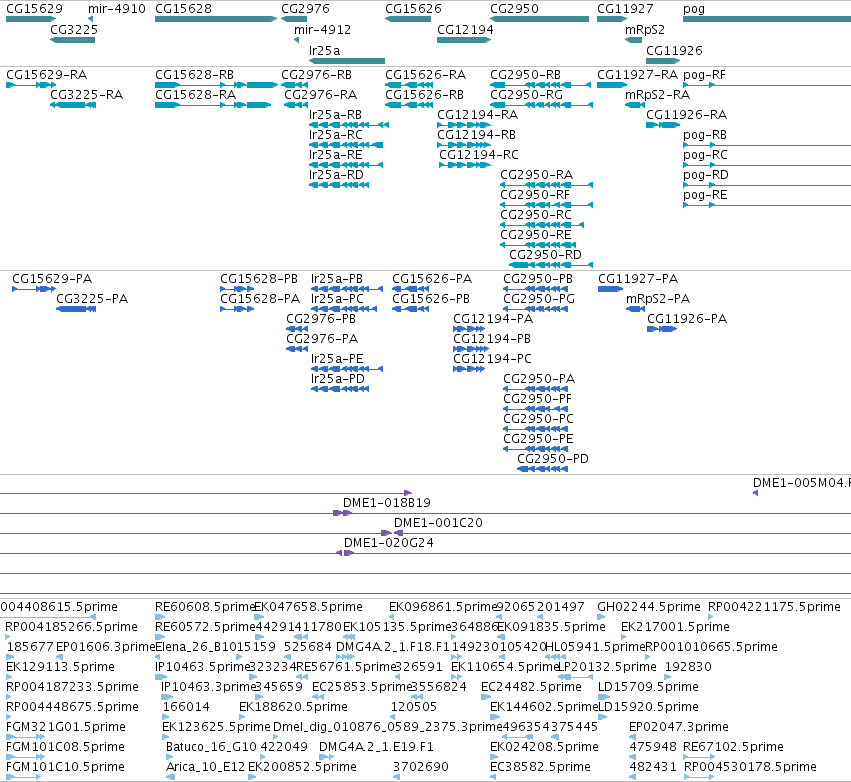Screen dimensions: 851x782
Task: Select protein CG12194-PA
Action: pyautogui.click(x=469, y=329)
